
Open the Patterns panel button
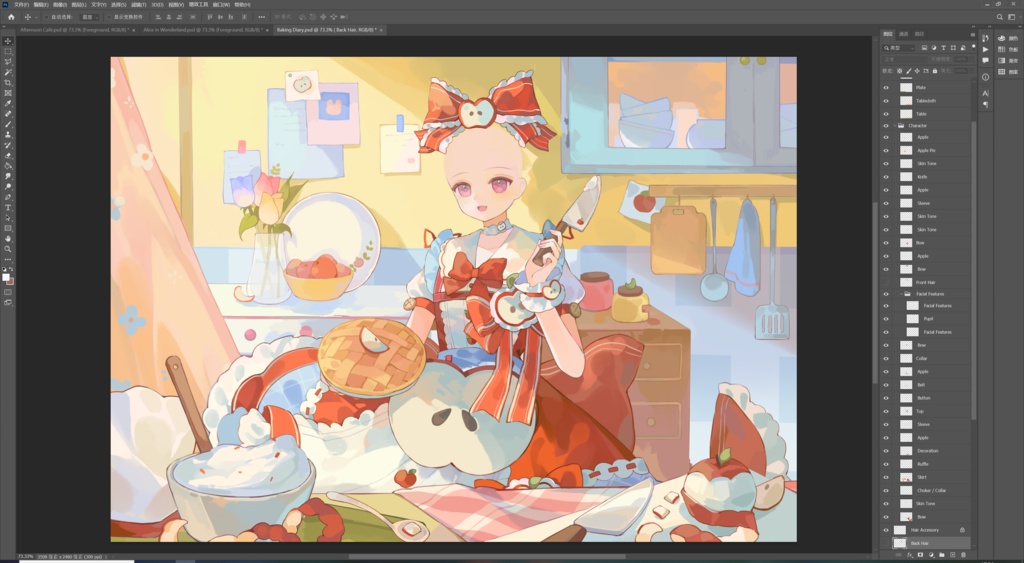point(1008,72)
